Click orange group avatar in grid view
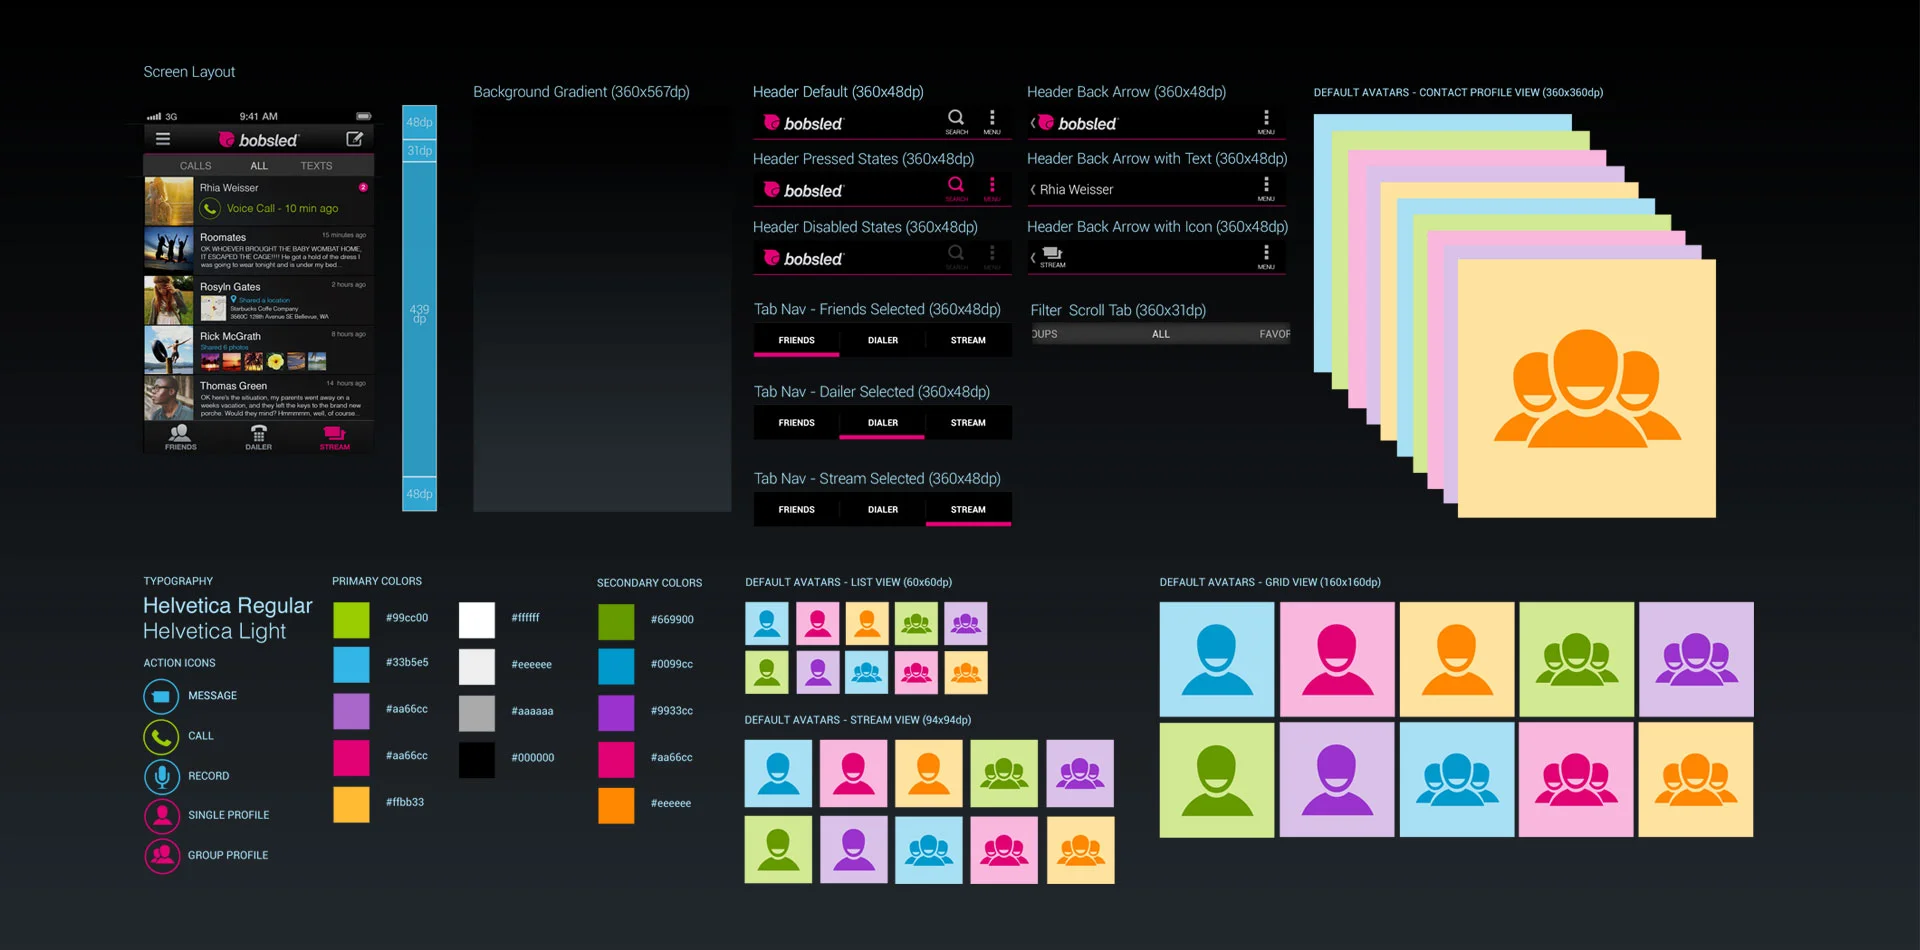The width and height of the screenshot is (1920, 950). tap(1696, 779)
